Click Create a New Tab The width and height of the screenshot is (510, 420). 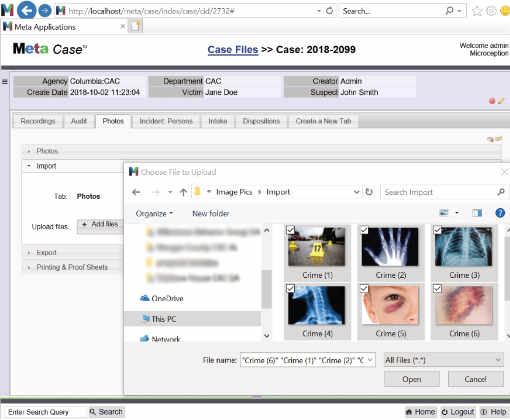click(323, 121)
